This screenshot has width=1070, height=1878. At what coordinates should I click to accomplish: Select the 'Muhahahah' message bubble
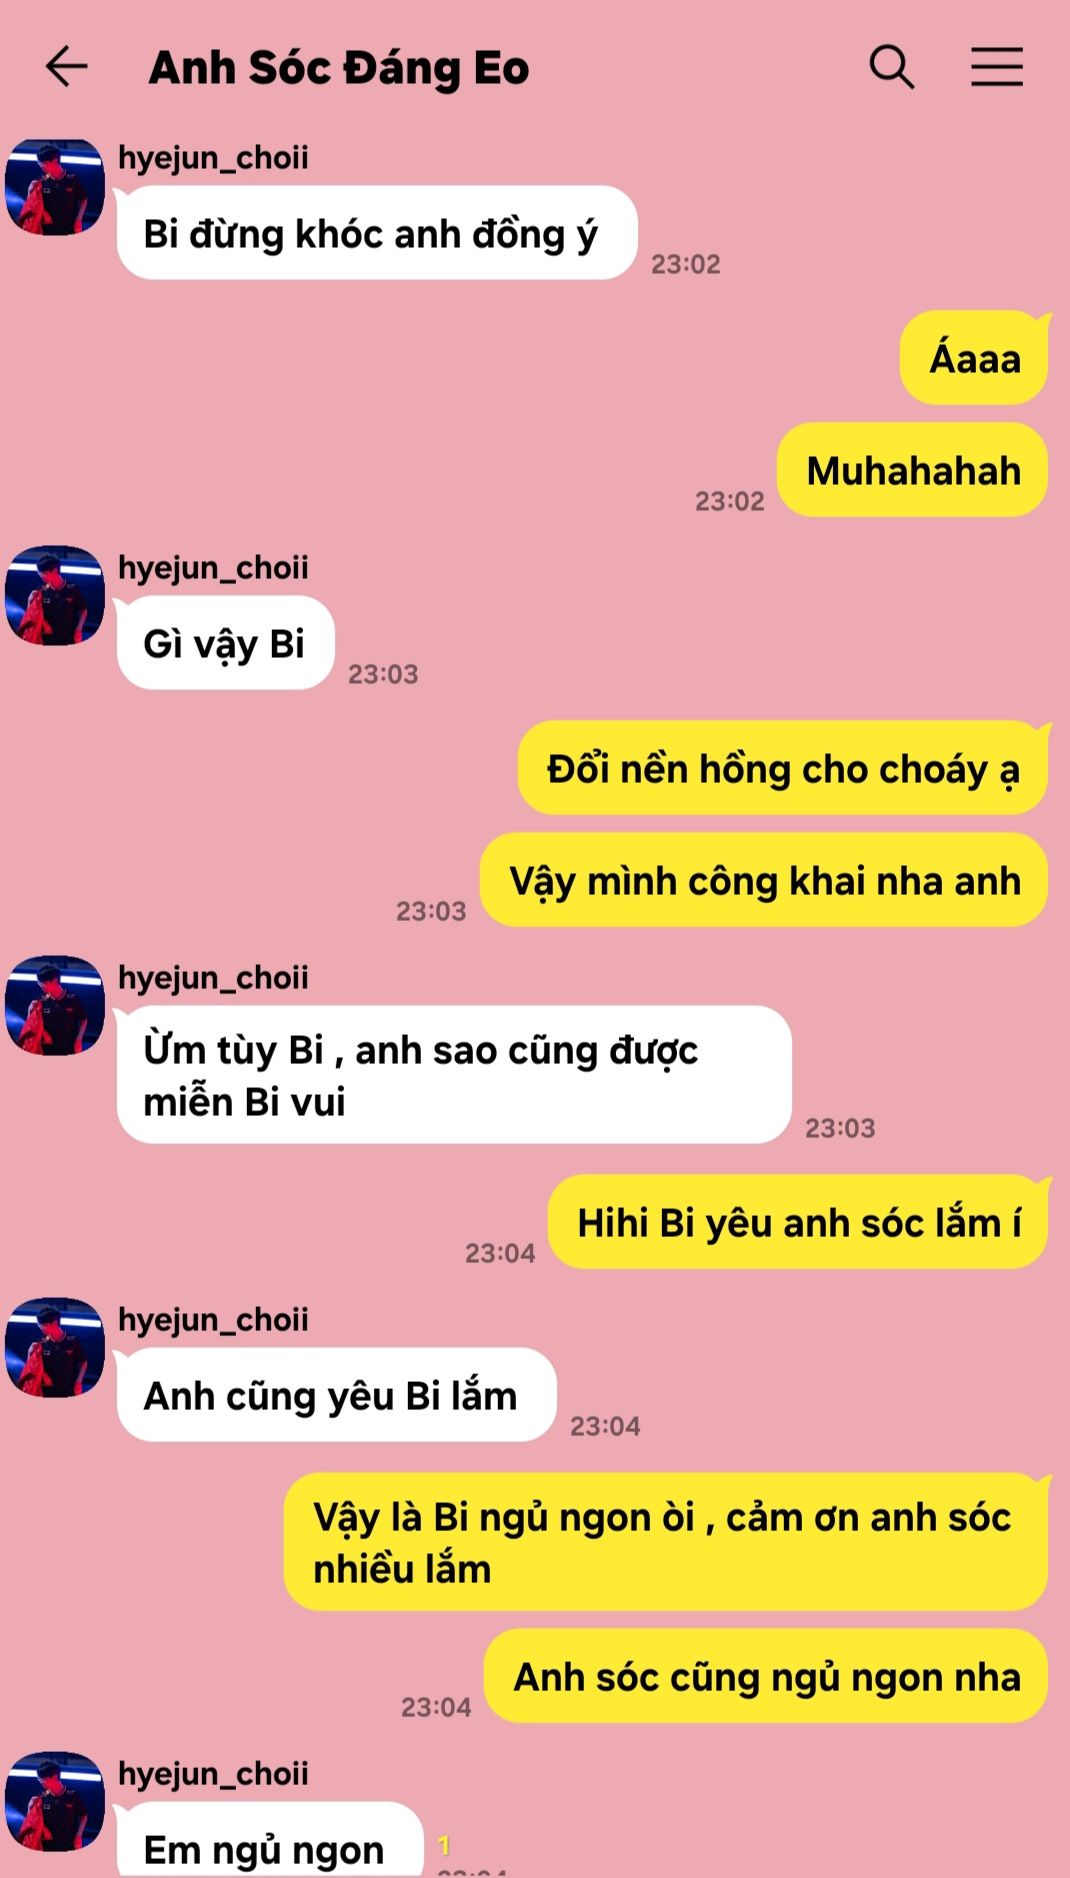pos(913,470)
